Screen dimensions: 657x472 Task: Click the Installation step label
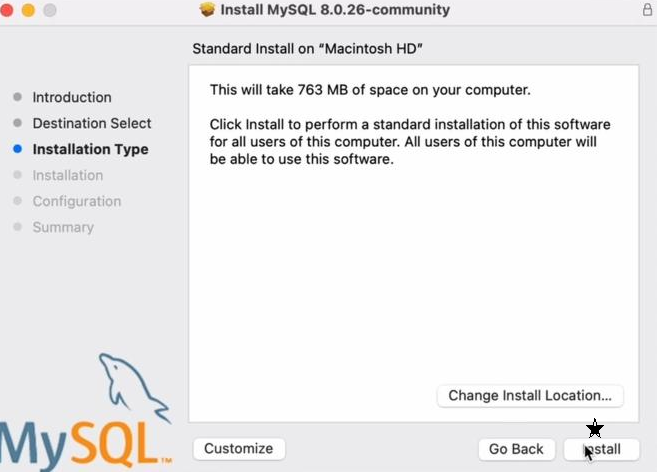tap(68, 175)
